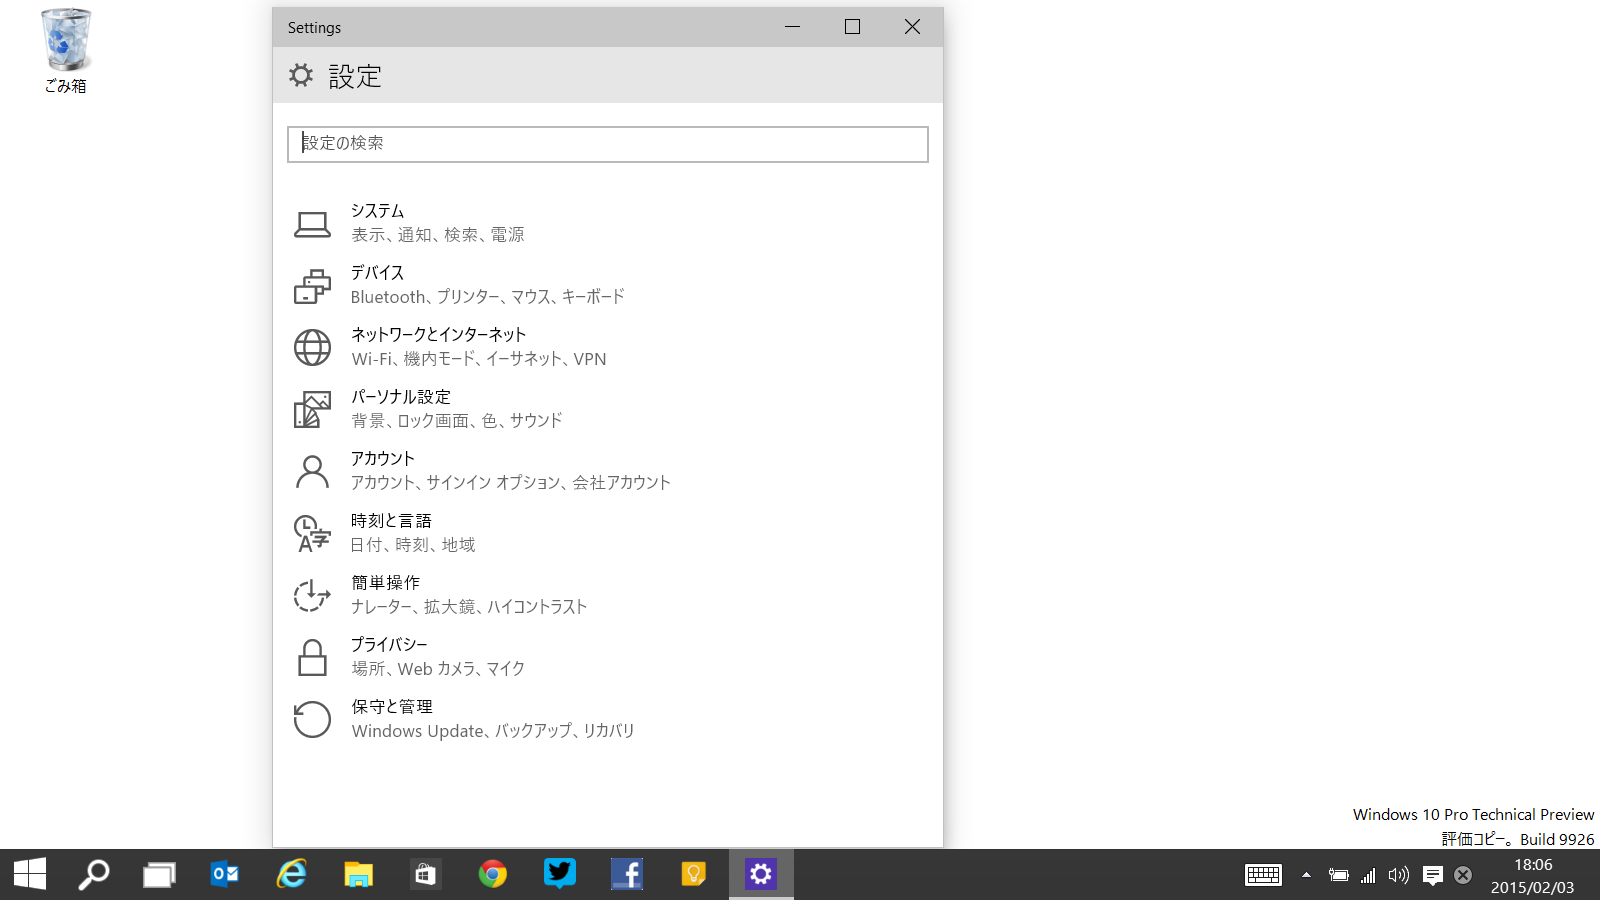The image size is (1600, 900).
Task: Show hidden tray icons arrow
Action: click(1306, 875)
